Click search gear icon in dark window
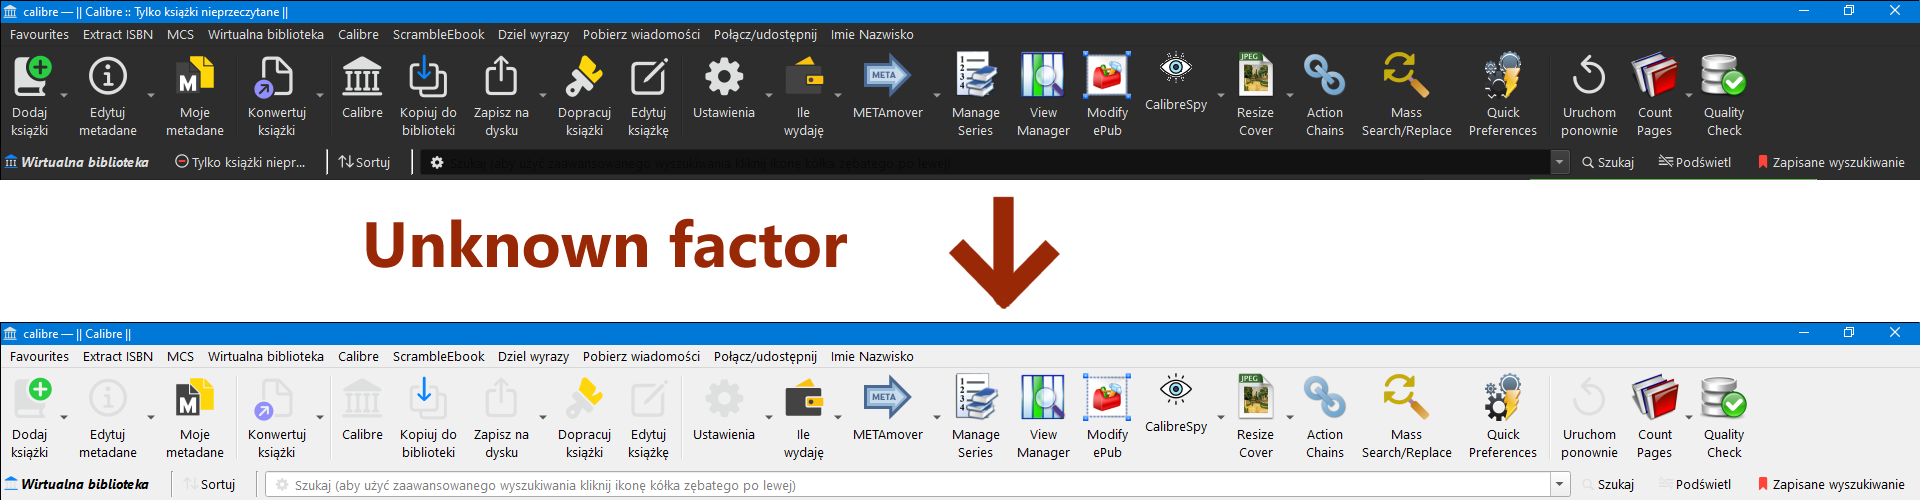The height and width of the screenshot is (500, 1920). [x=437, y=162]
